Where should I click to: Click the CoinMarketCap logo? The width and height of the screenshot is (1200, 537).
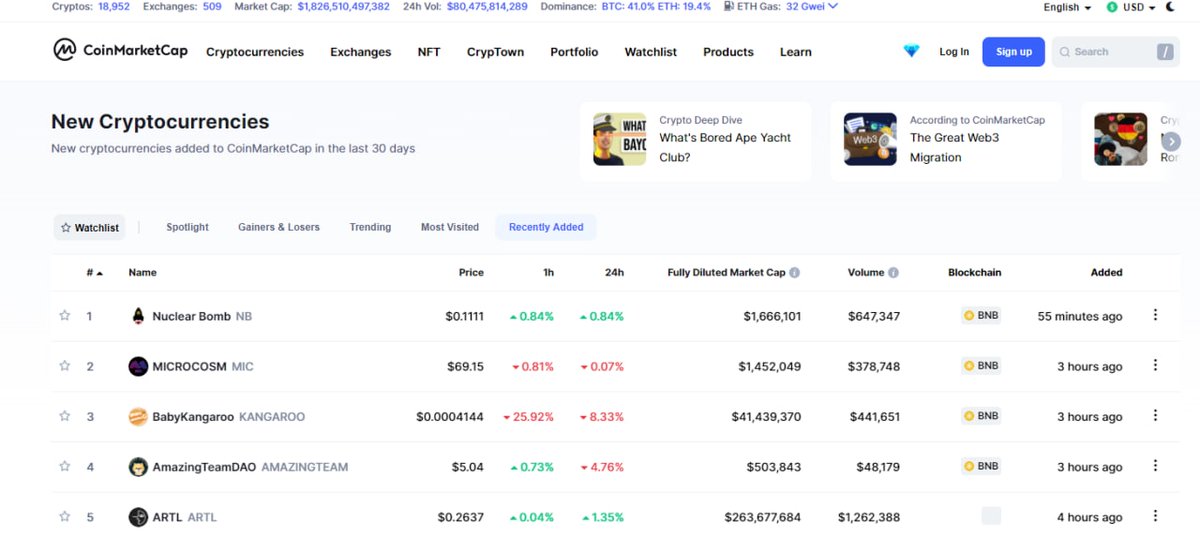pyautogui.click(x=120, y=50)
